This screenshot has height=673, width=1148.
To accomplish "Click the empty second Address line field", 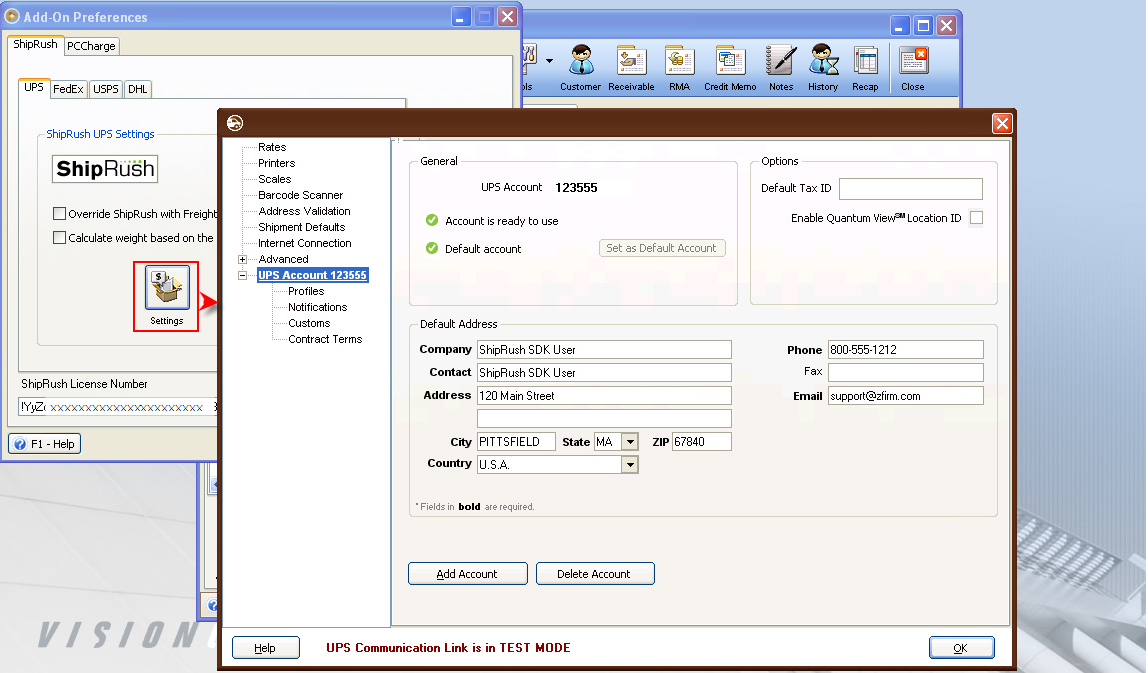I will [604, 418].
